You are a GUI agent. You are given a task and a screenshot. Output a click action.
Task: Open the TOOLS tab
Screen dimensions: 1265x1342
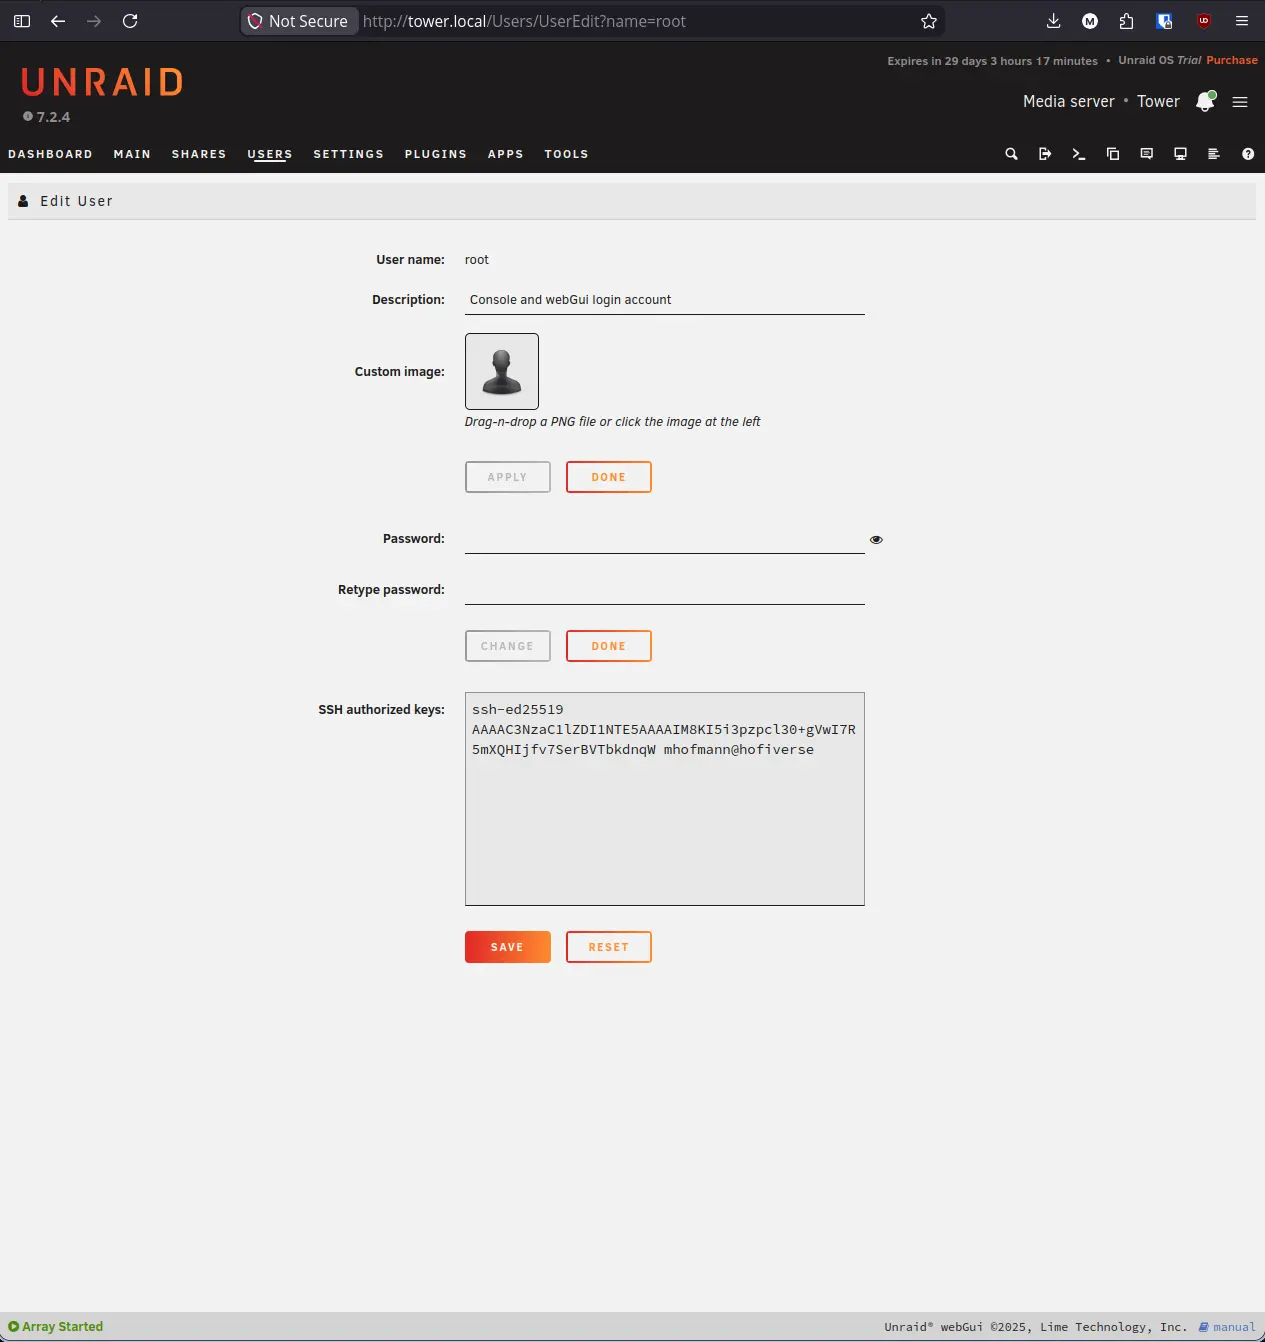click(x=566, y=154)
